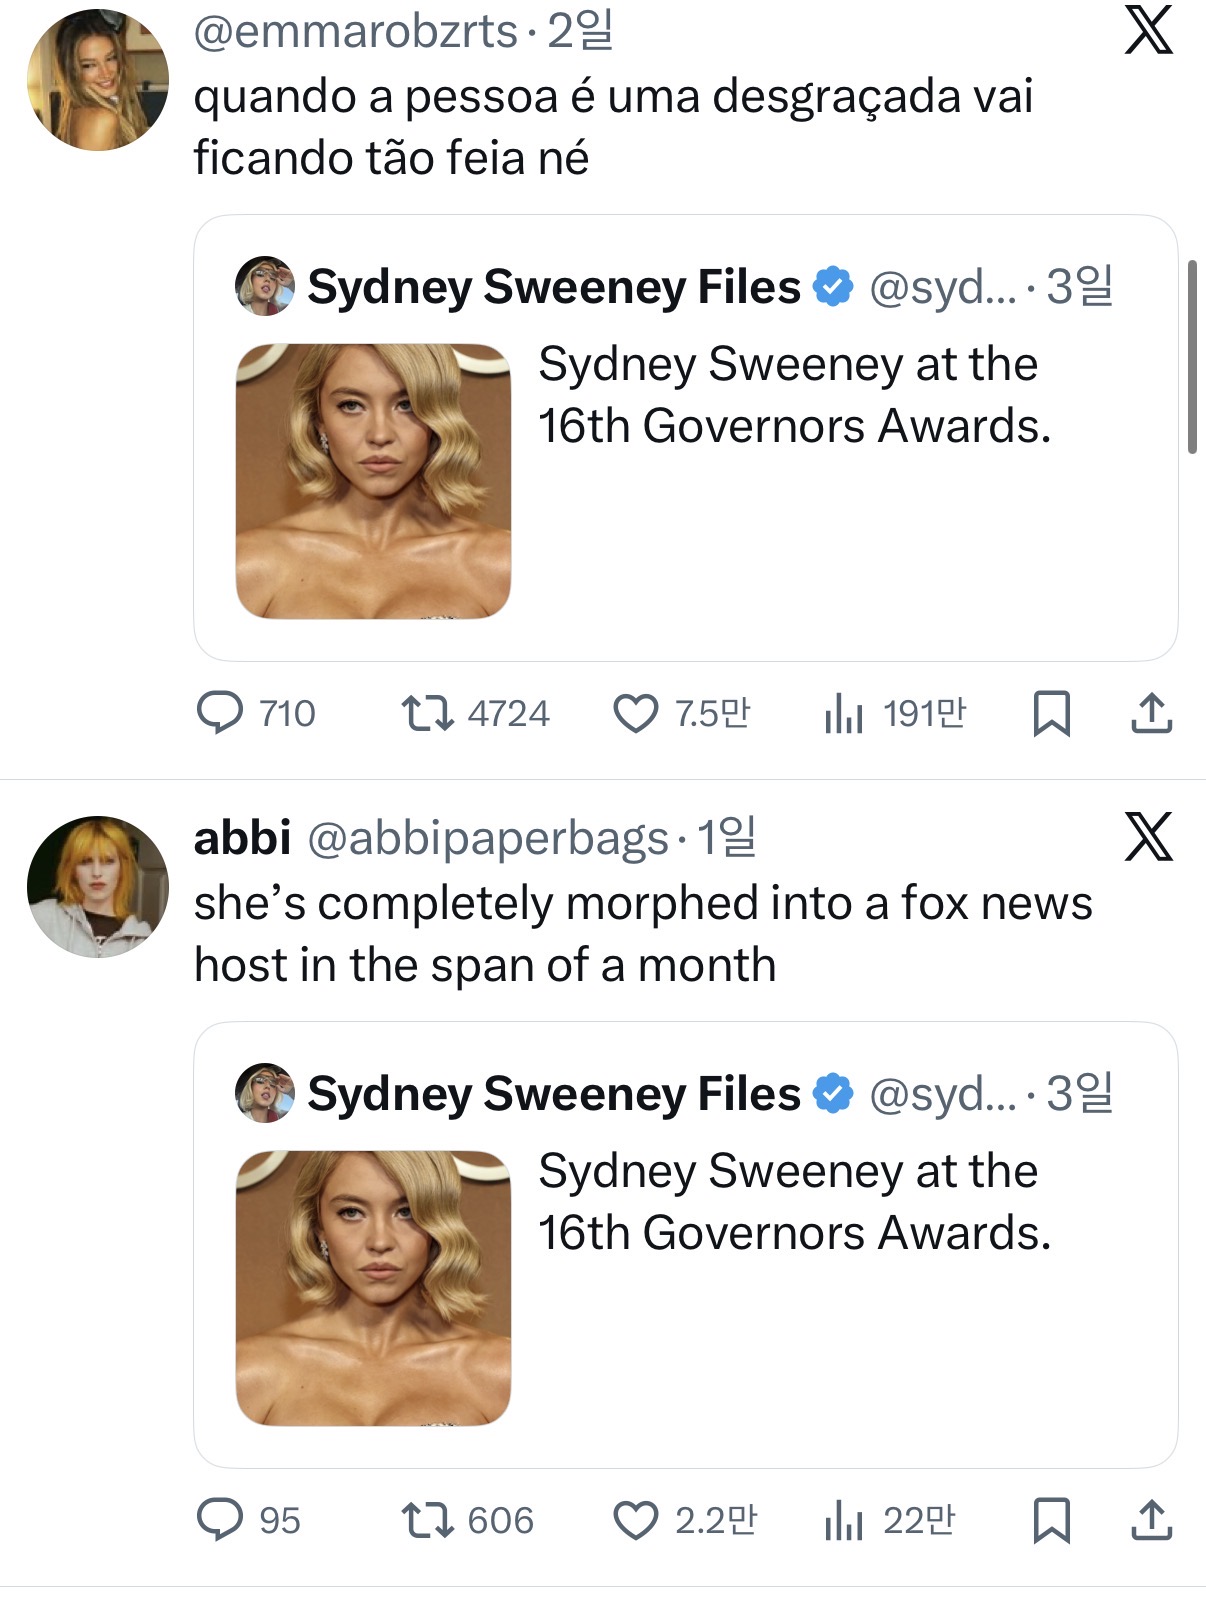This screenshot has height=1599, width=1206.
Task: Like abbi's tweet about fox news host
Action: (x=635, y=1520)
